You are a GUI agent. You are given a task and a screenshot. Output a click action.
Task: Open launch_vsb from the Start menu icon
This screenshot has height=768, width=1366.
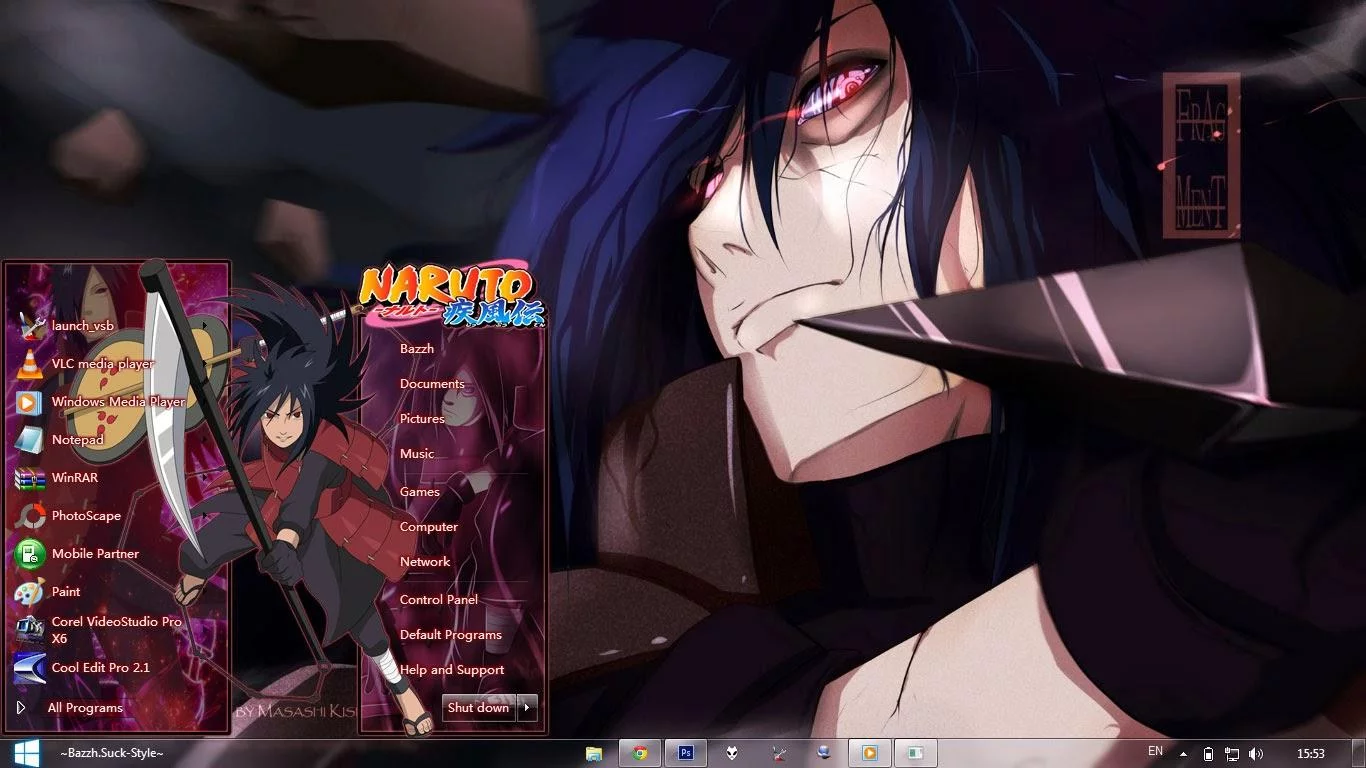pyautogui.click(x=30, y=325)
